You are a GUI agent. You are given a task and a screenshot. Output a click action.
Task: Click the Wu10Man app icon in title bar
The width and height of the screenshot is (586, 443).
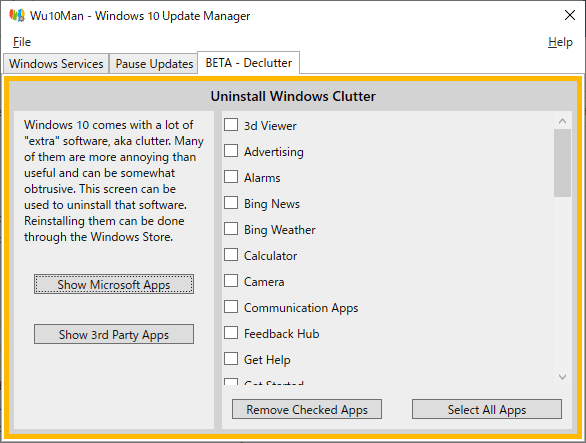17,16
